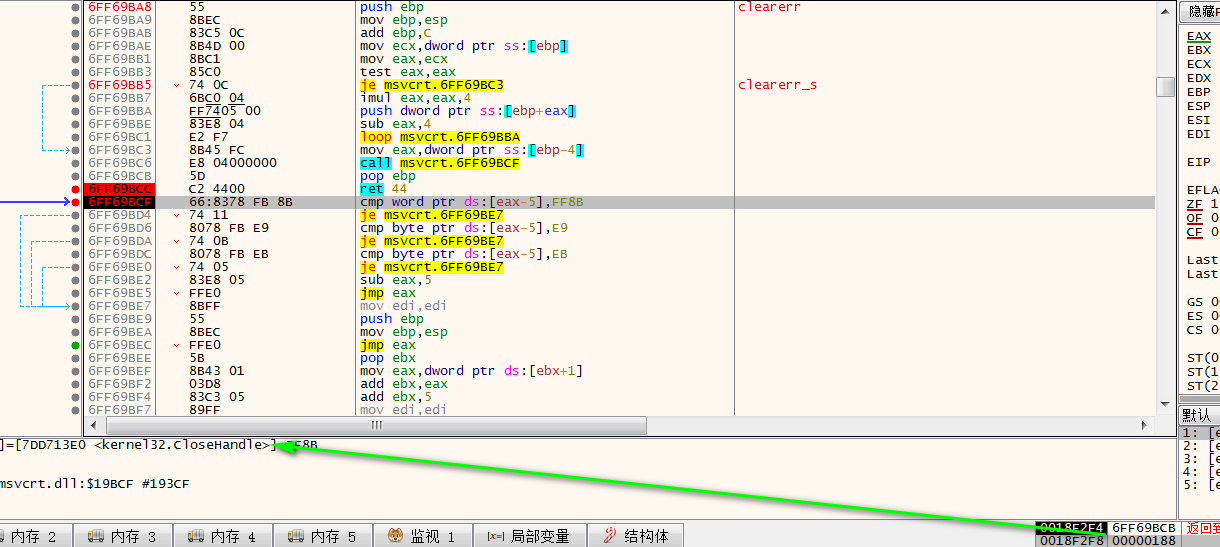
Task: Switch to the 内存 2 tab
Action: 37,536
